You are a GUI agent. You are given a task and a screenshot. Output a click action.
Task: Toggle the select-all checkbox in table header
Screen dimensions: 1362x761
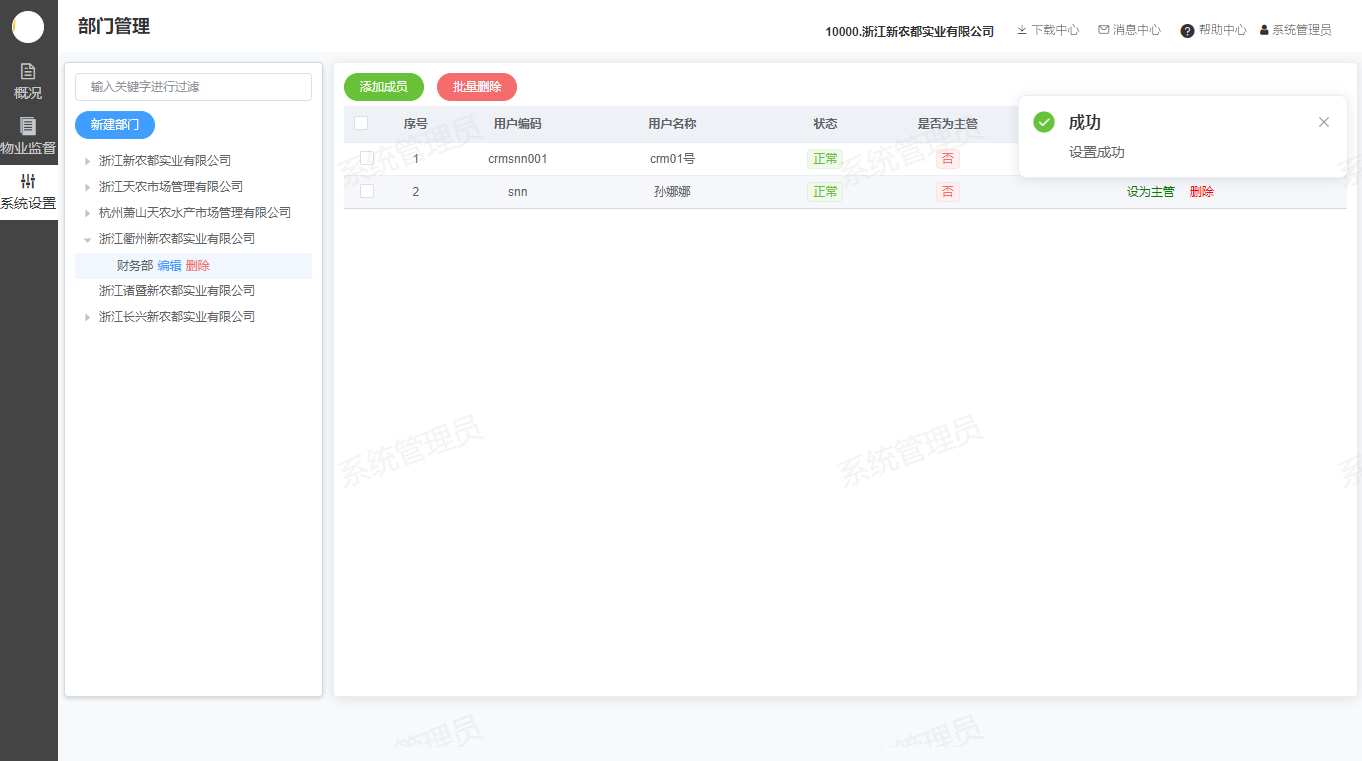361,123
